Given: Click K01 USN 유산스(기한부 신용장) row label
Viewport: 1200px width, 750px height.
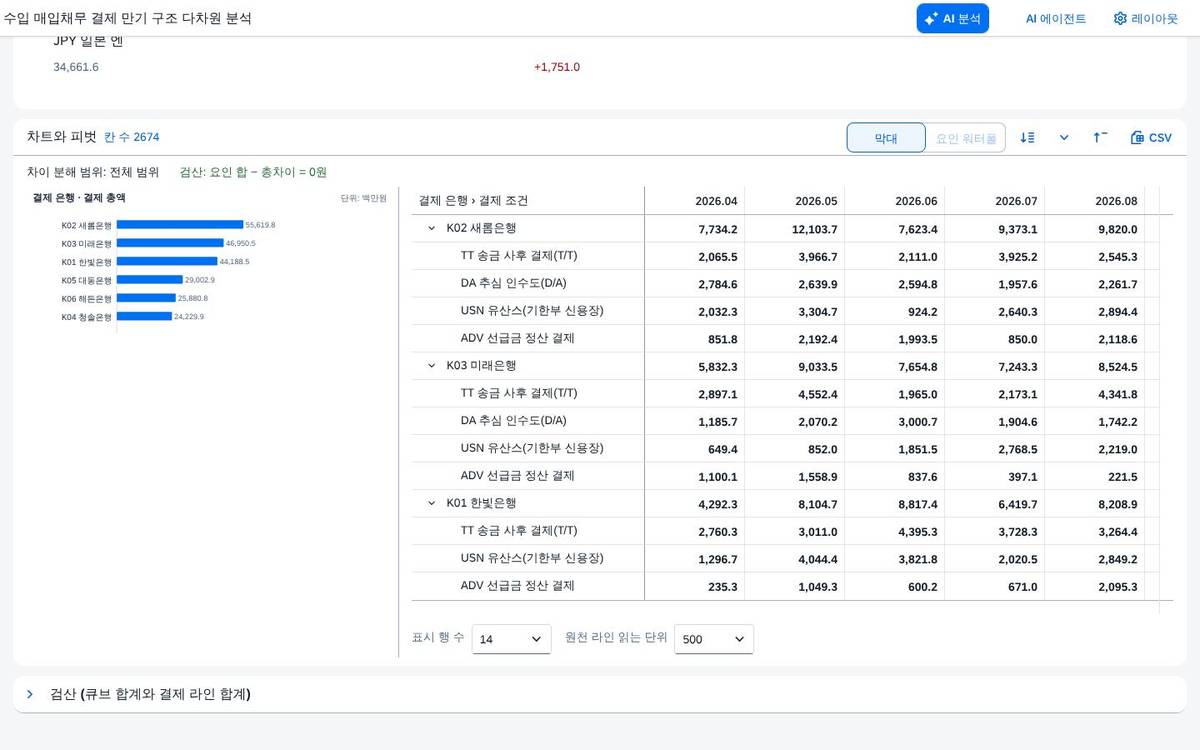Looking at the screenshot, I should (532, 558).
